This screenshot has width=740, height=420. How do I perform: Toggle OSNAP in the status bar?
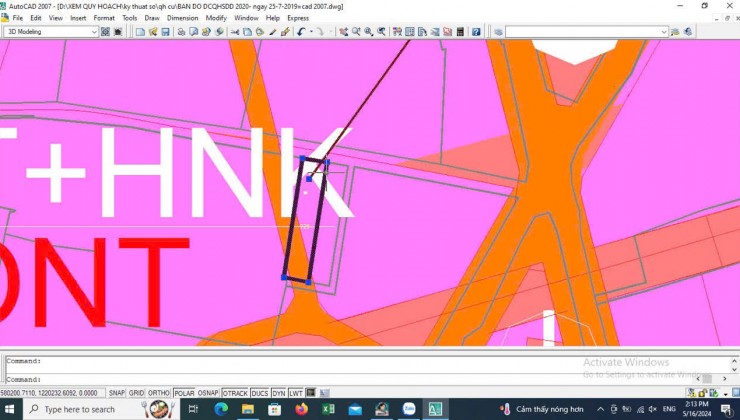click(208, 393)
